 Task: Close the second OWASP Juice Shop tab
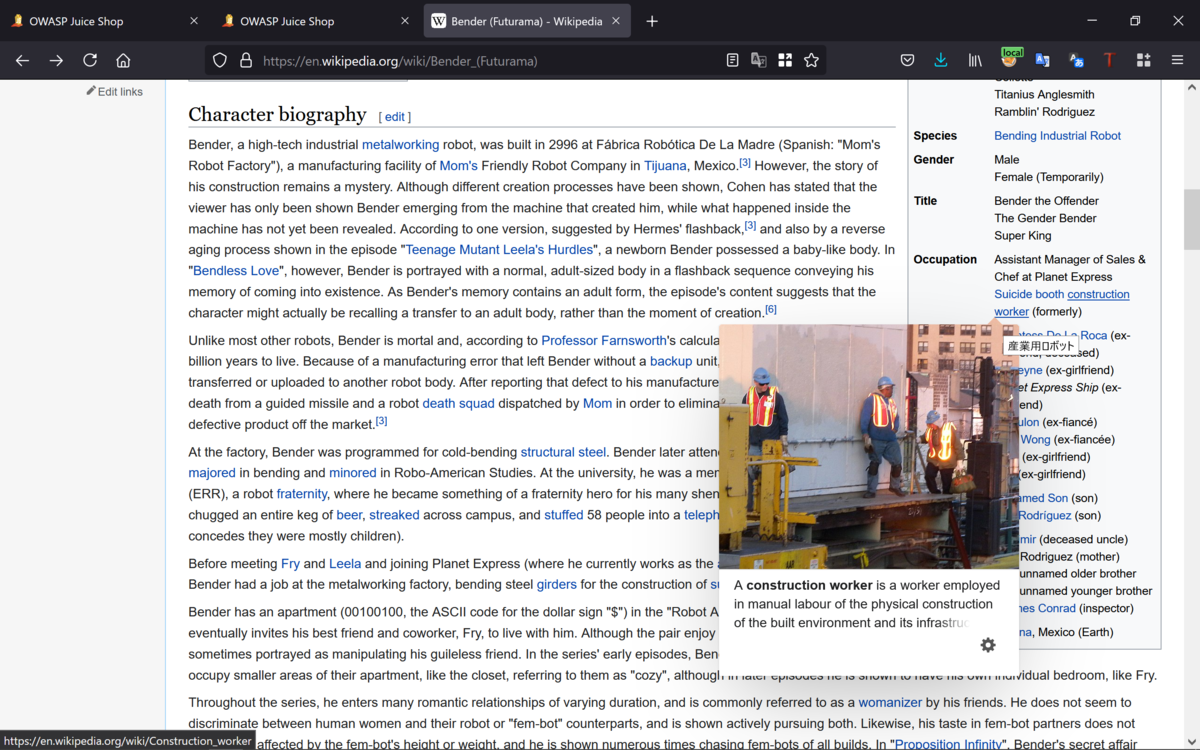pos(405,21)
